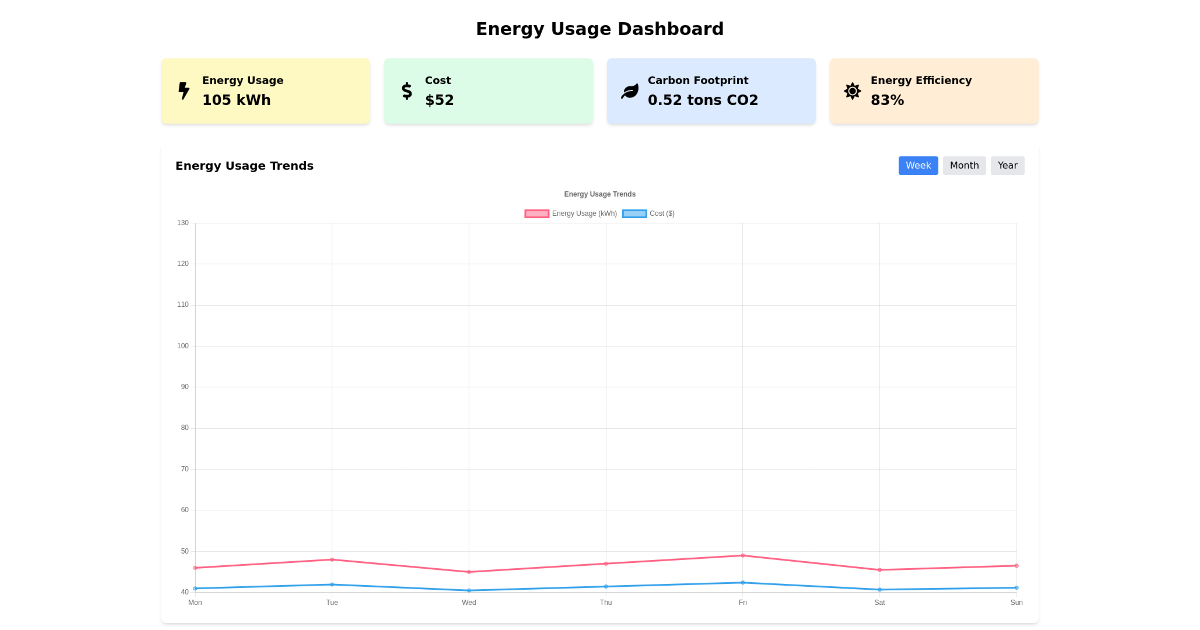The width and height of the screenshot is (1200, 630).
Task: Toggle the Cost ($) legend entry
Action: click(655, 213)
